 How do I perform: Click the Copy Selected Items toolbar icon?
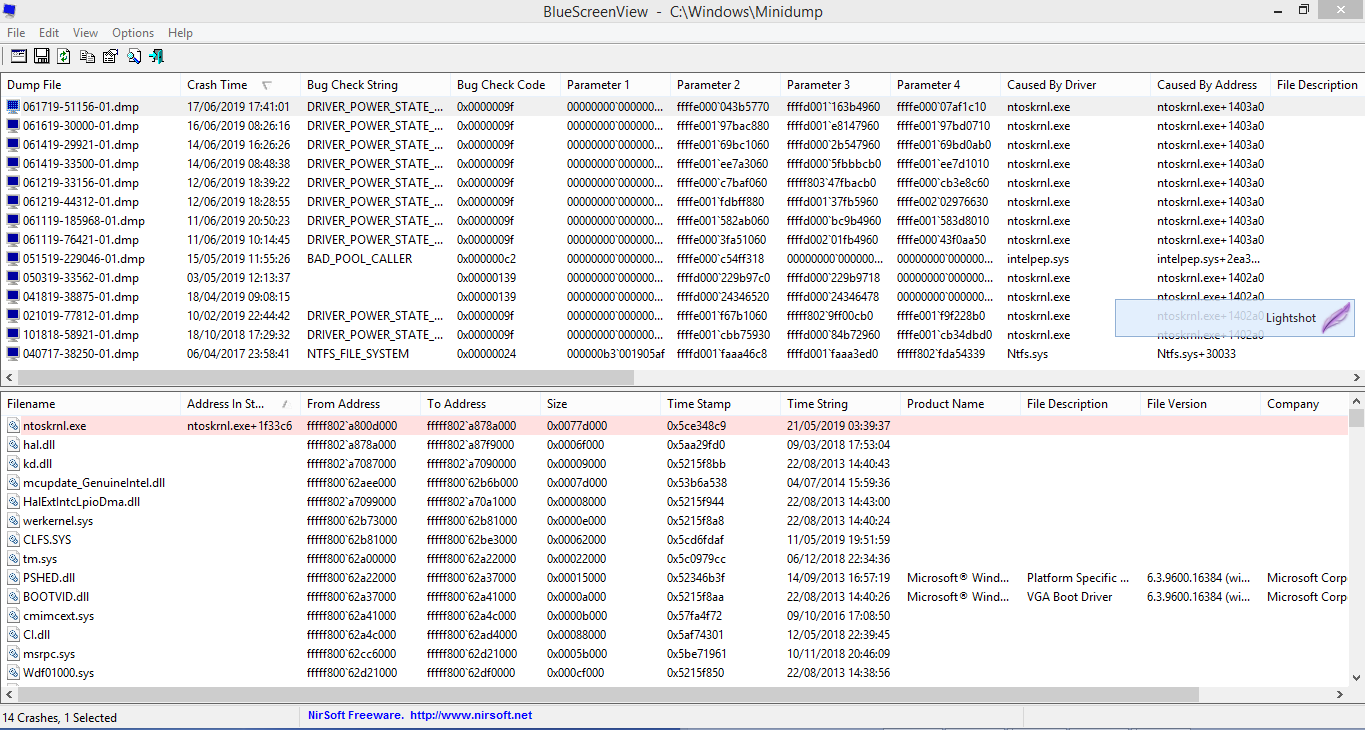(88, 56)
